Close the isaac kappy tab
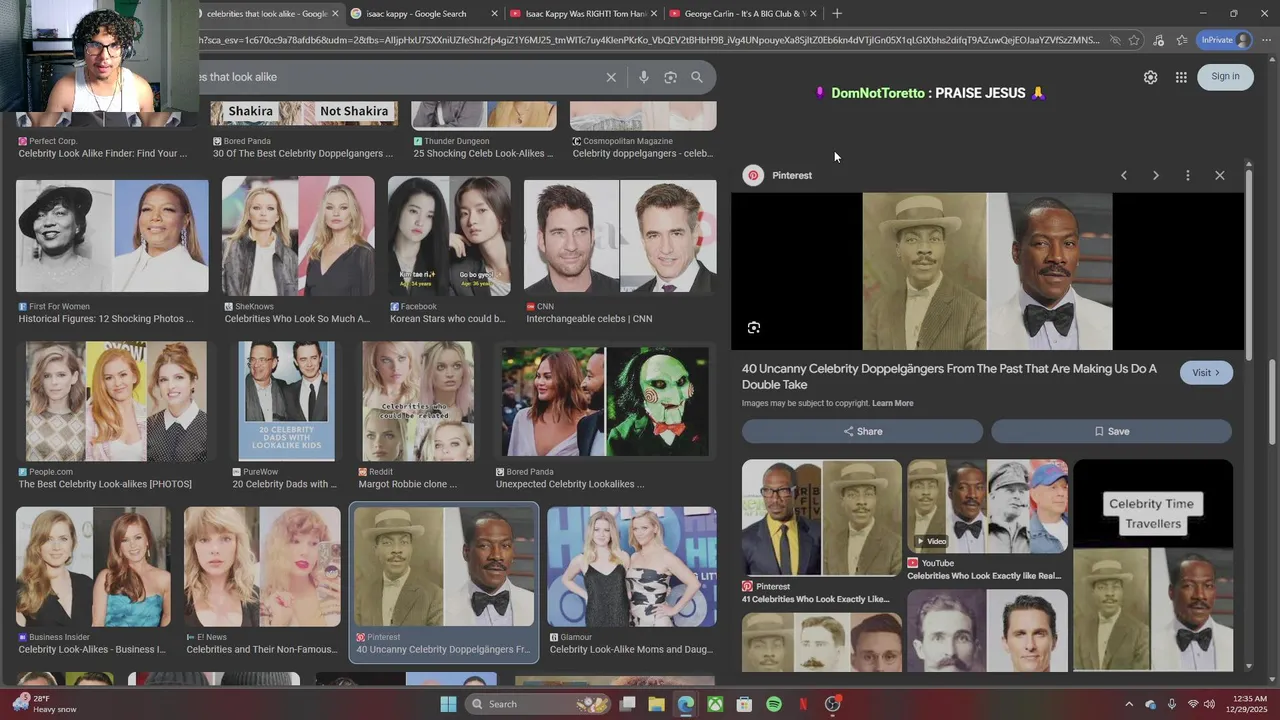This screenshot has width=1280, height=720. pos(494,13)
